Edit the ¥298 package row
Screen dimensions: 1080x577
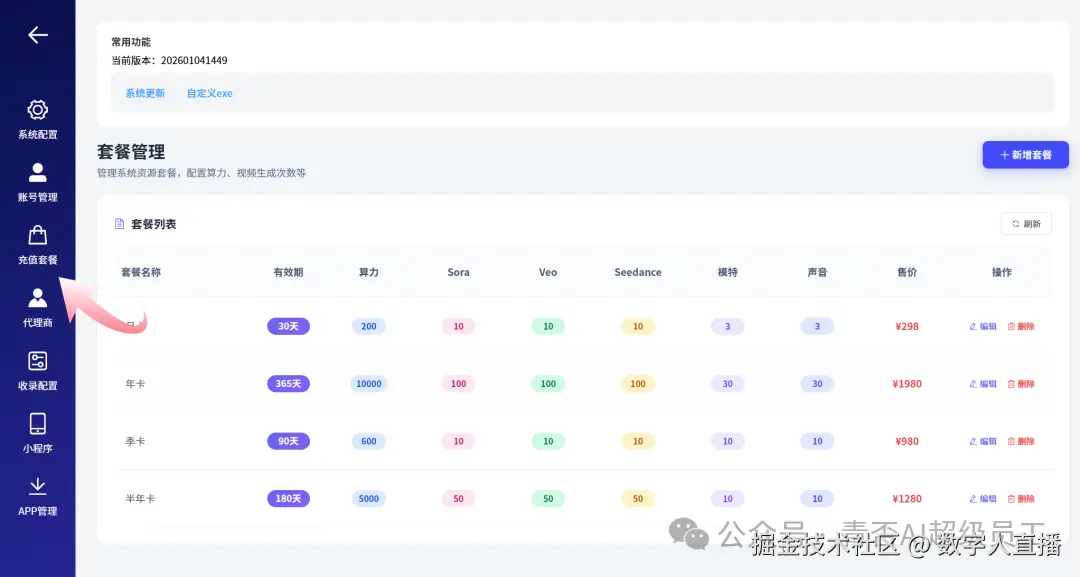click(x=983, y=326)
